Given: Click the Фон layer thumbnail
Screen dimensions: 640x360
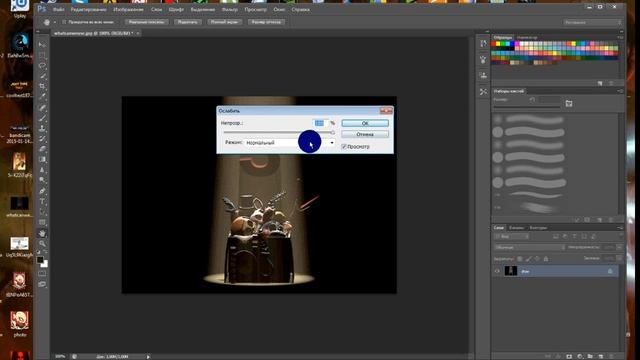Looking at the screenshot, I should click(x=511, y=271).
